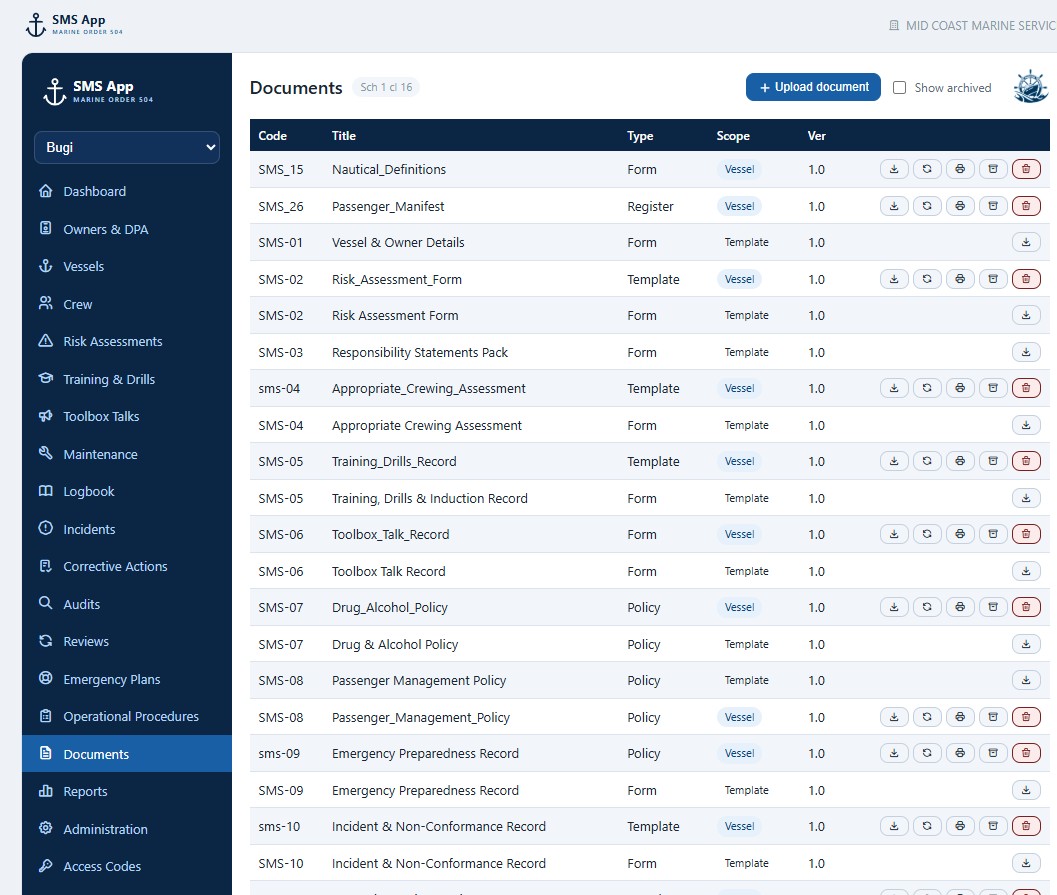
Task: Download the Vessel & Owner Details template
Action: point(1026,242)
